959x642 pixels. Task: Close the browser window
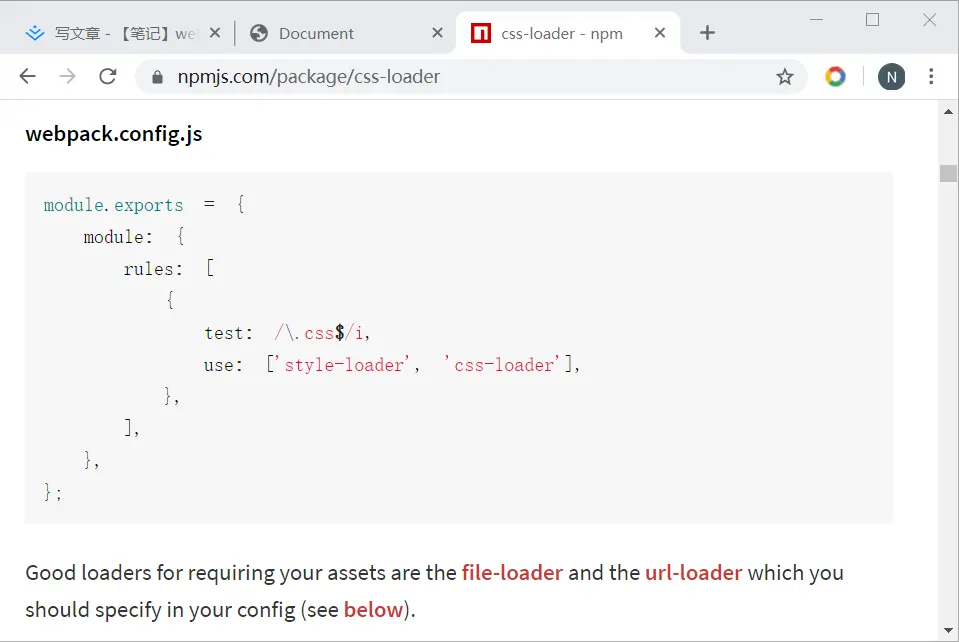[929, 20]
